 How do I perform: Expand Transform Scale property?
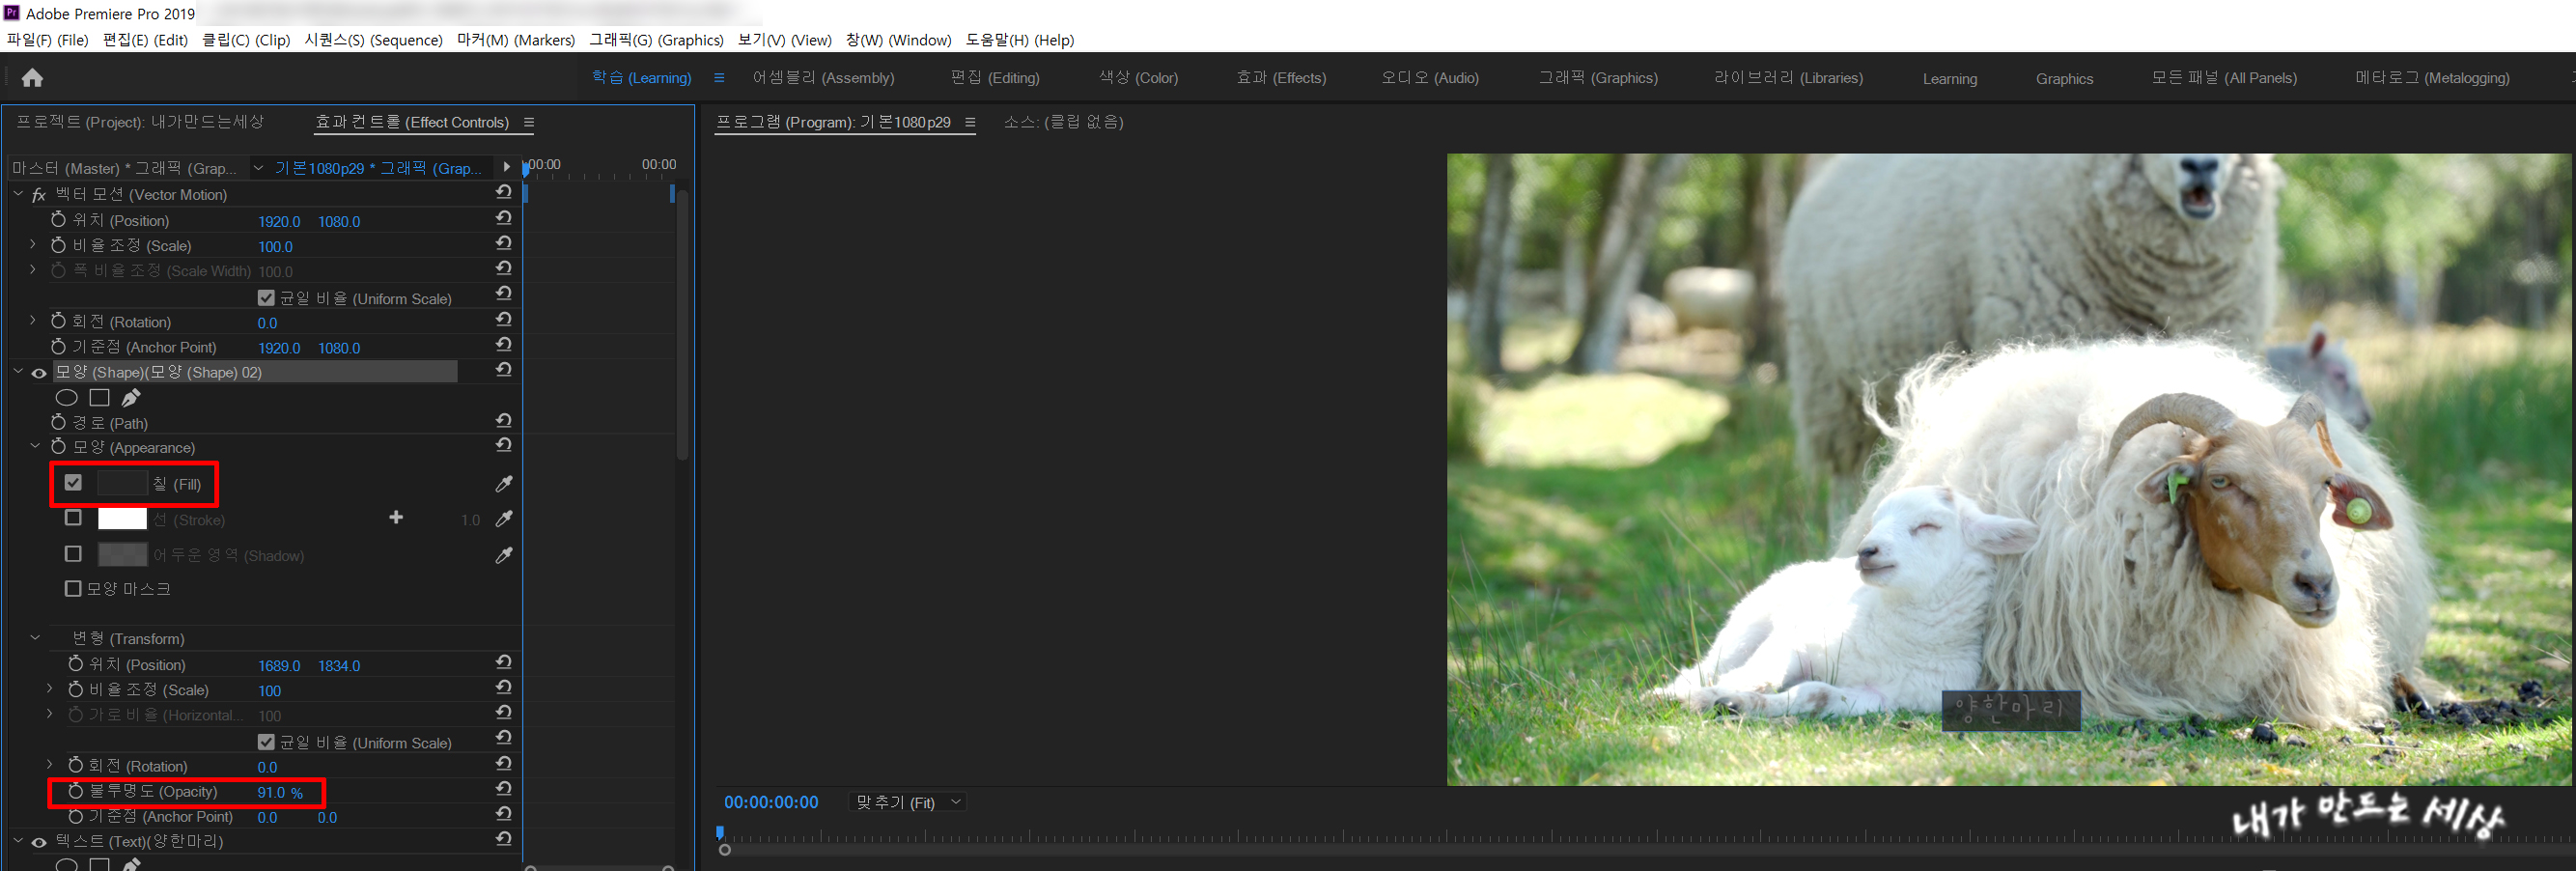tap(50, 689)
